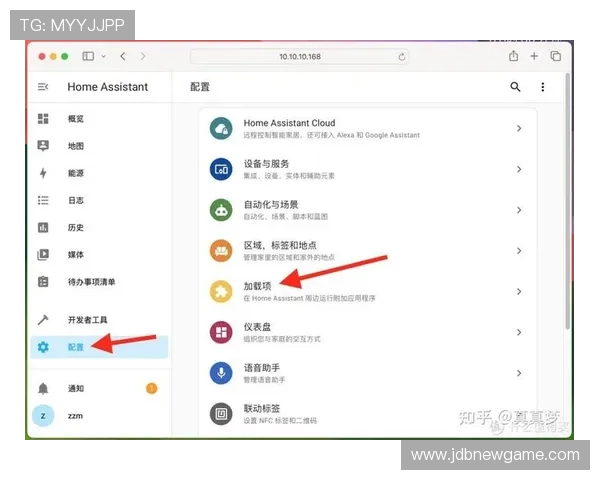The height and width of the screenshot is (480, 600).
Task: Click the 仪表盘 dashboard icon
Action: [x=221, y=332]
